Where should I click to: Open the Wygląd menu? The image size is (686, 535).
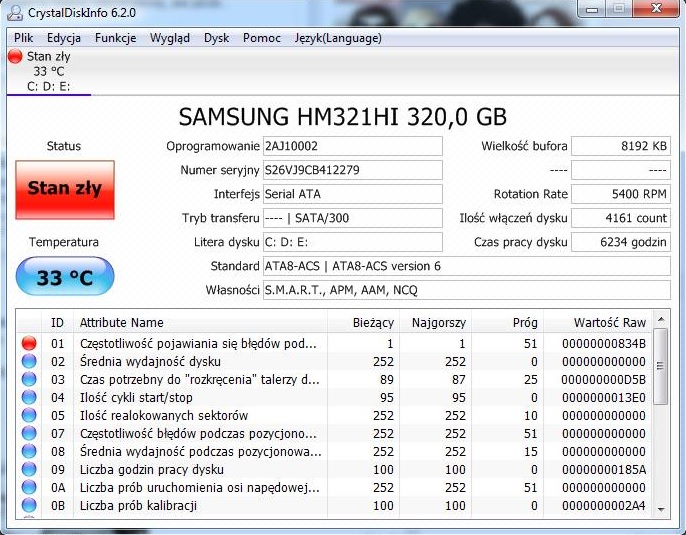pos(170,38)
